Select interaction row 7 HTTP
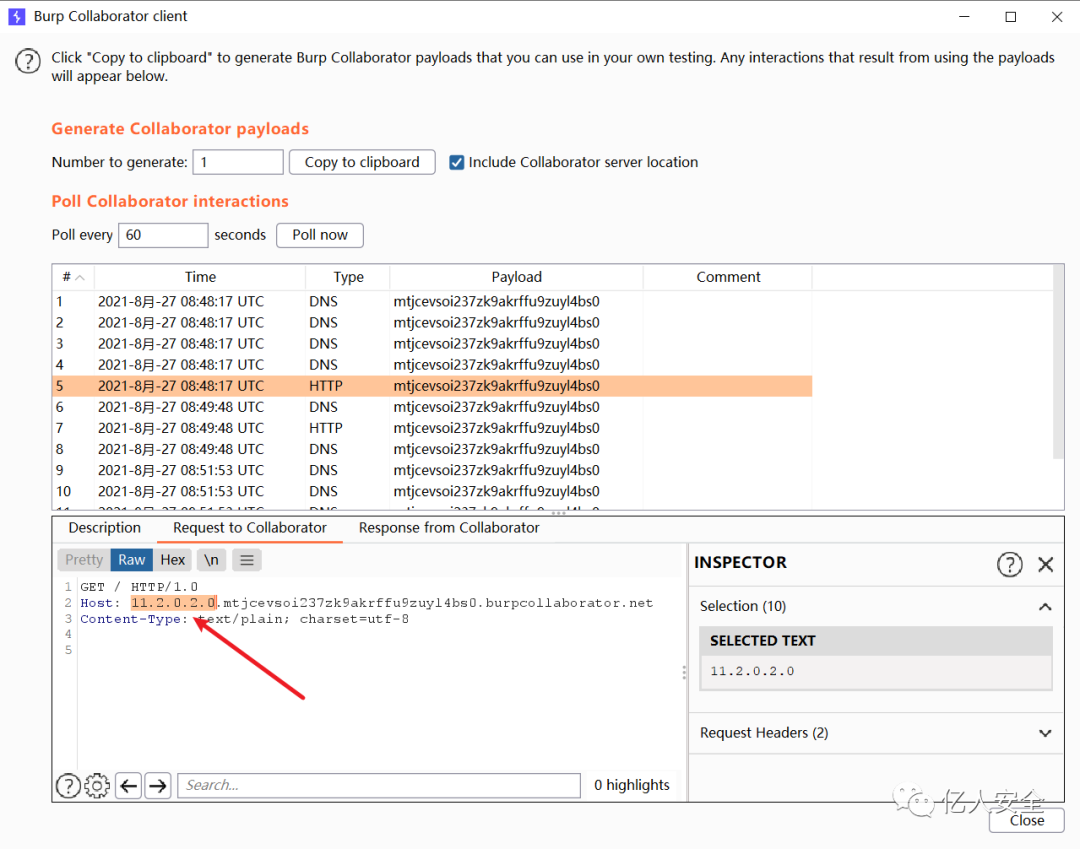The height and width of the screenshot is (849, 1080). click(433, 428)
